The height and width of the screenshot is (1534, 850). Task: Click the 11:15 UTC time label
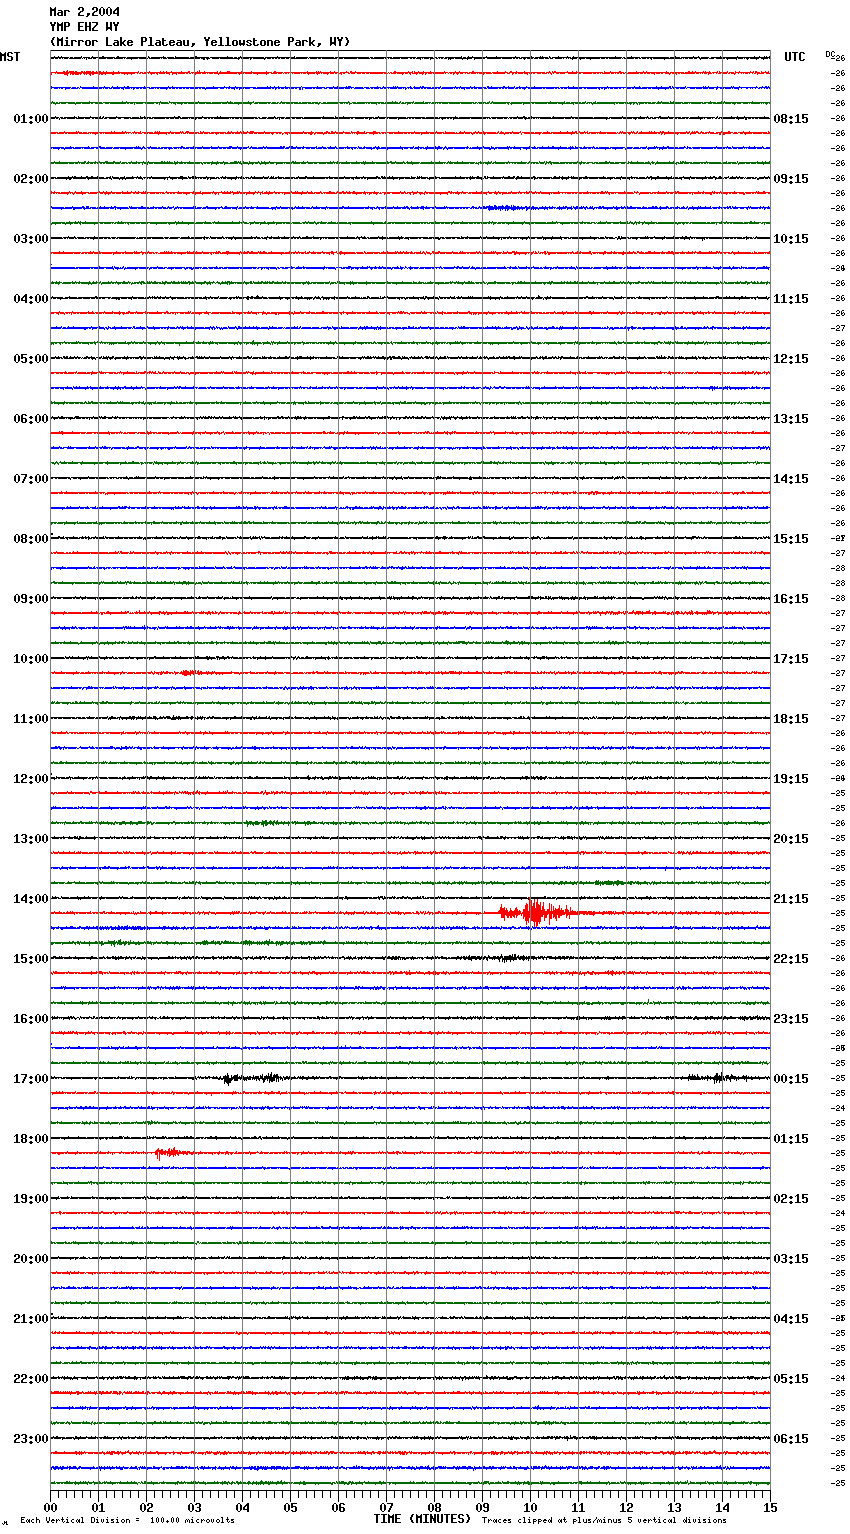pos(791,299)
